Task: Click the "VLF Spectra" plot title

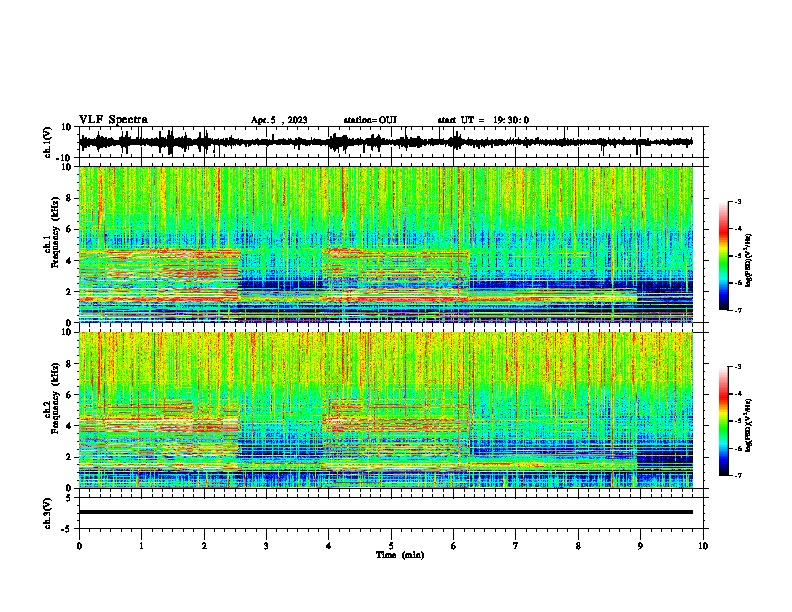Action: click(113, 120)
